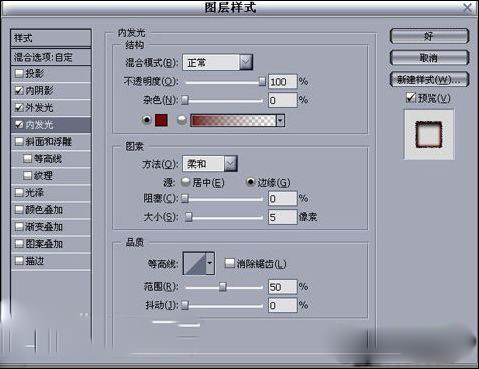Select the 居中 center source radio

tap(185, 182)
